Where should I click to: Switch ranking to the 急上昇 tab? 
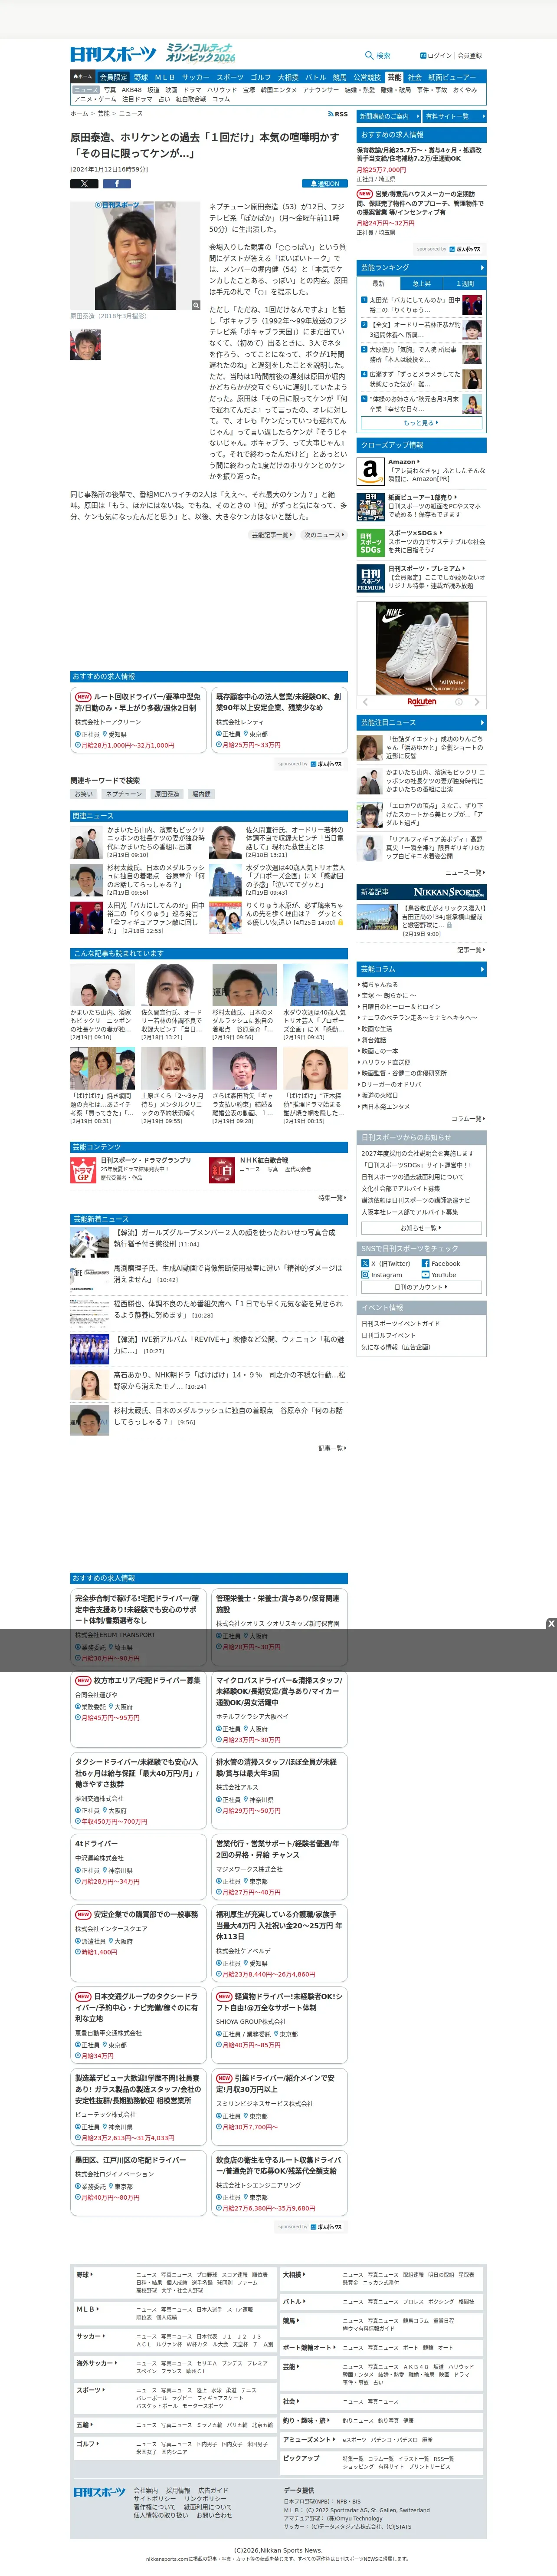(x=422, y=283)
